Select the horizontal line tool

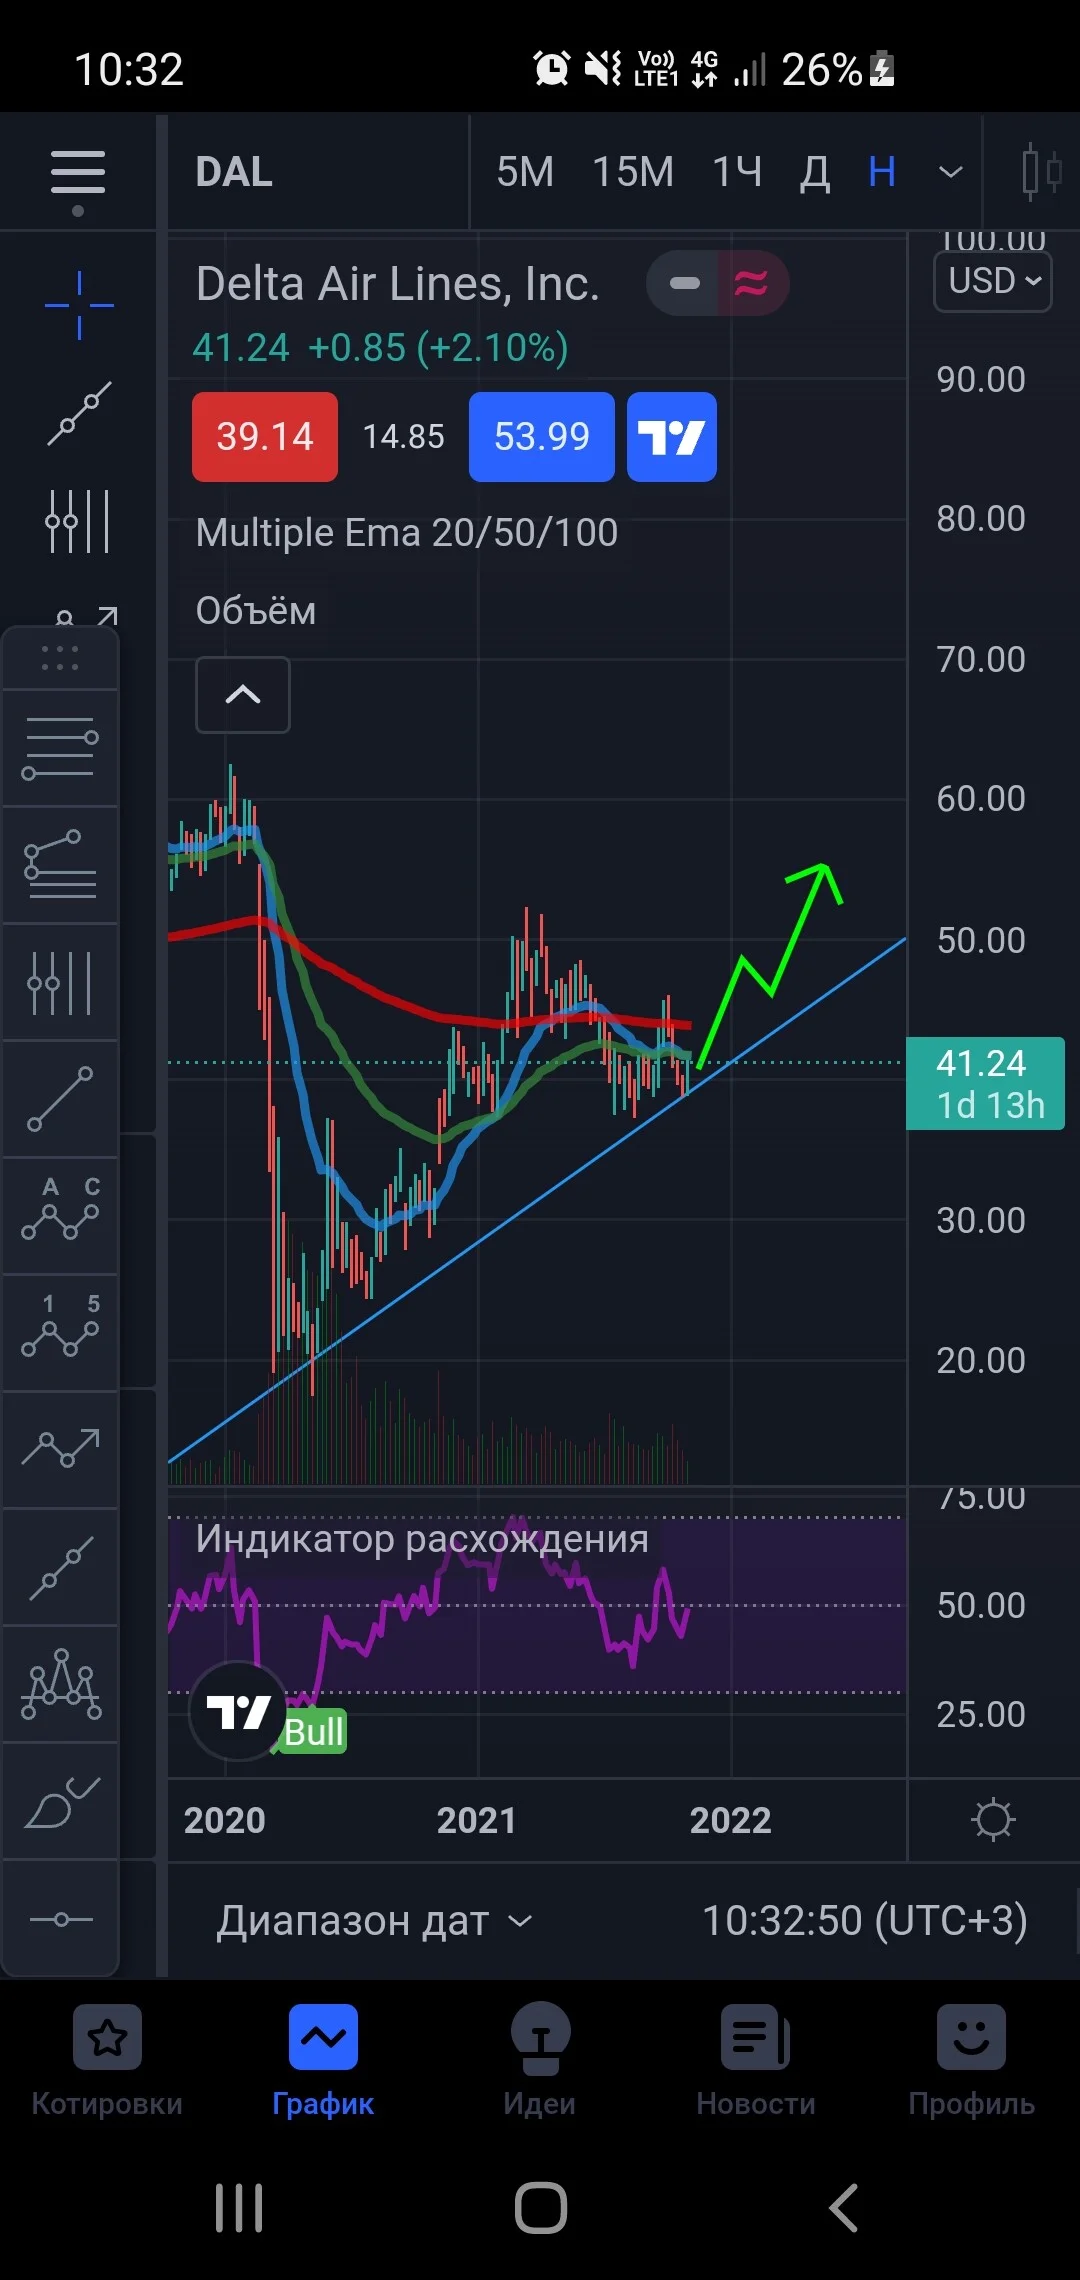pos(60,1918)
